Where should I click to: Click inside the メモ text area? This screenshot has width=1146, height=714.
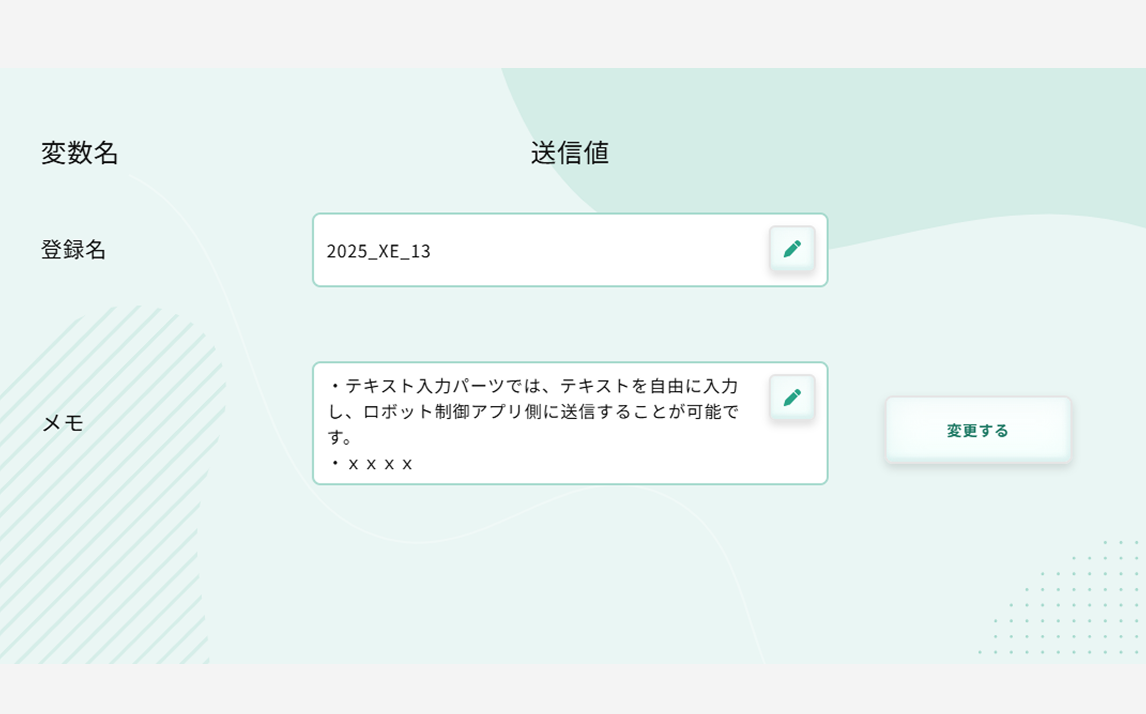(x=570, y=423)
